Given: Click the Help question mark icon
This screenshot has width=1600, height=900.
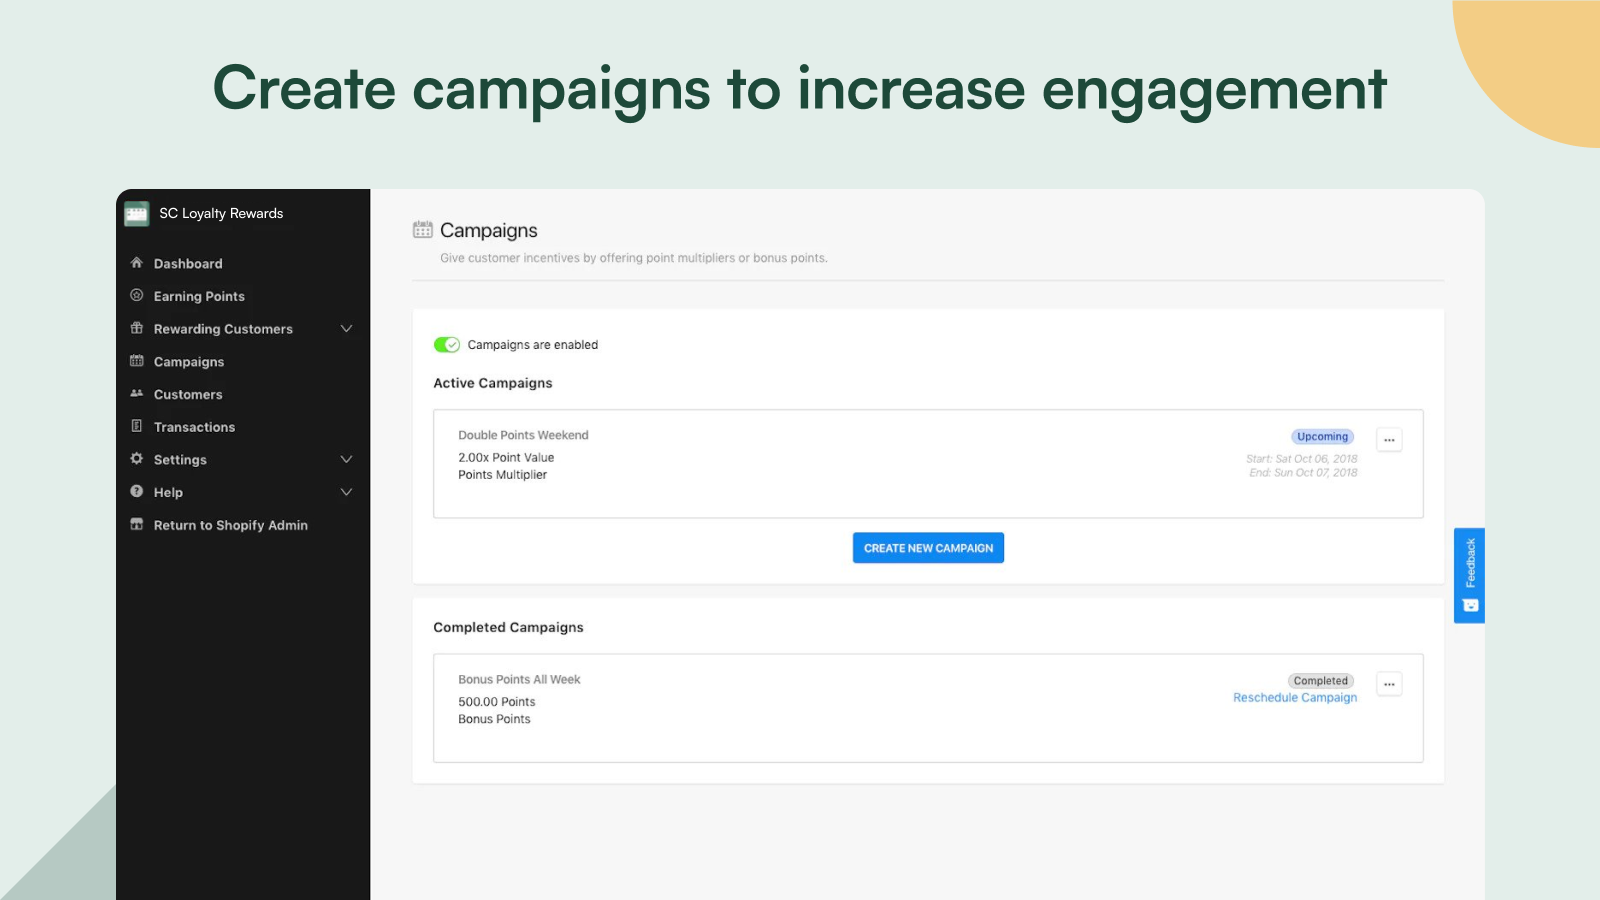Looking at the screenshot, I should [x=137, y=492].
